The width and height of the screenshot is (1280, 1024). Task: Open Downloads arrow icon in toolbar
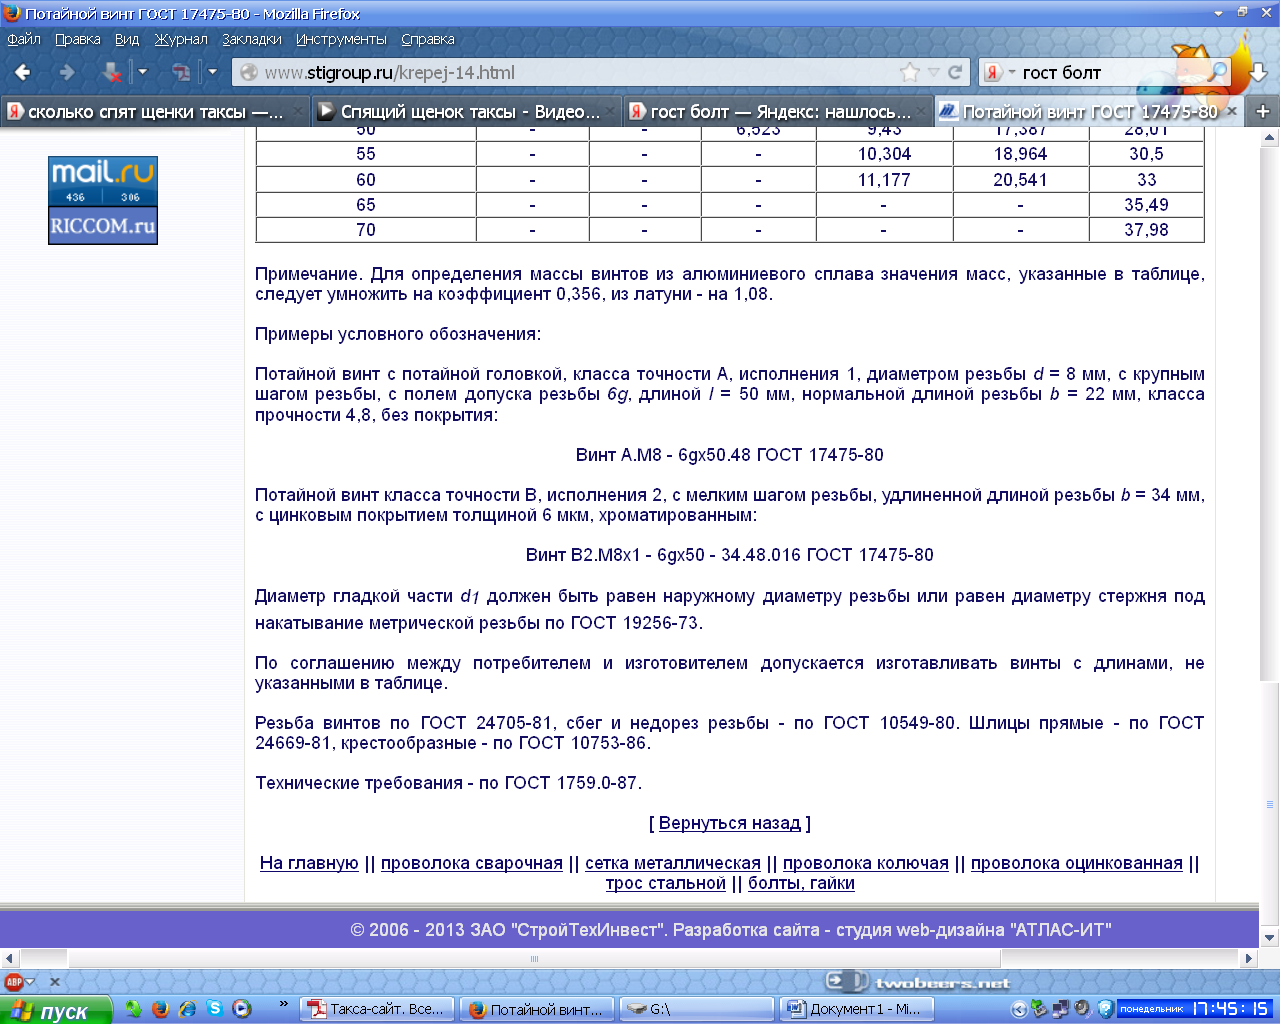1259,73
